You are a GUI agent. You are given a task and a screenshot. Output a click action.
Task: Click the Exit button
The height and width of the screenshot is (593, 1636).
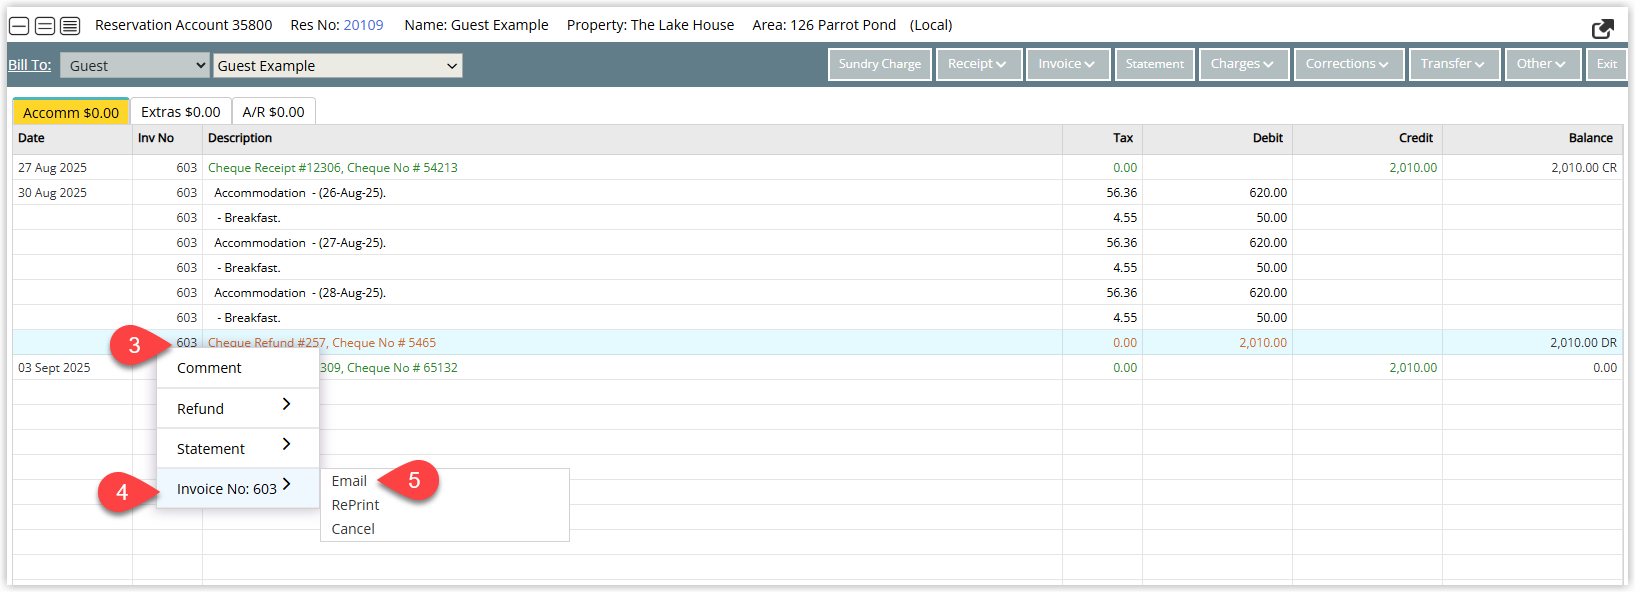1607,64
